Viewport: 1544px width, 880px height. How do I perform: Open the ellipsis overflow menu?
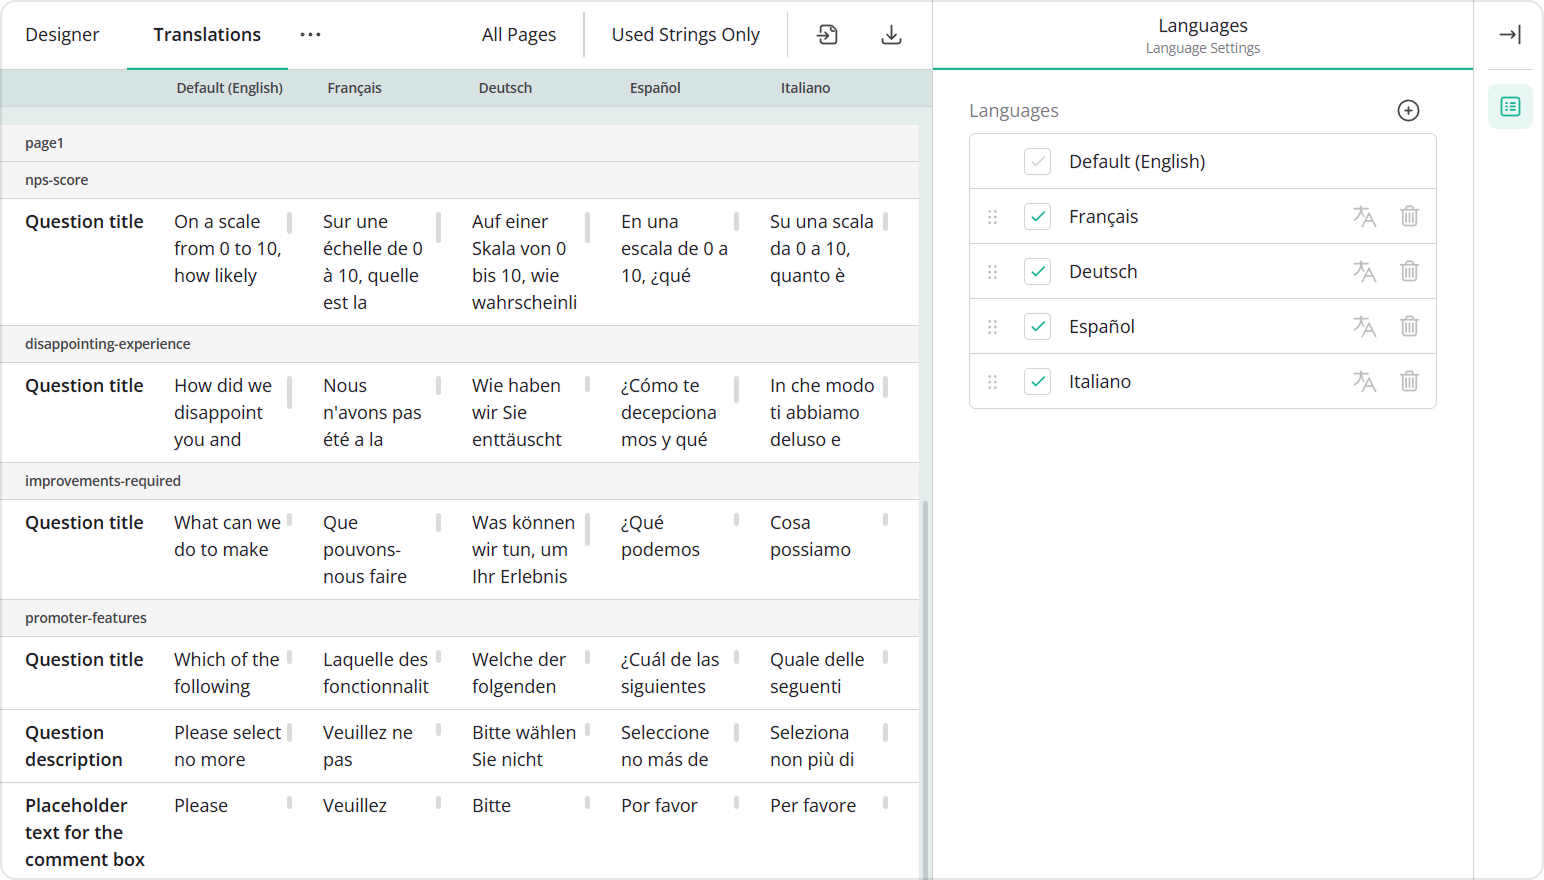310,34
